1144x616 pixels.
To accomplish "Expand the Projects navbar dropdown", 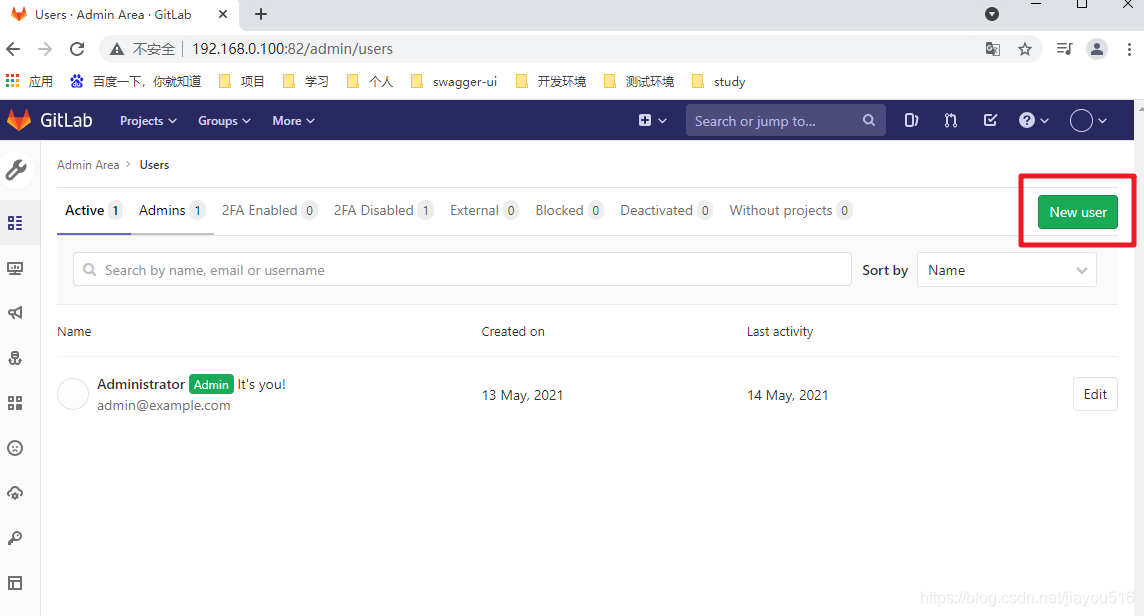I will (x=147, y=120).
